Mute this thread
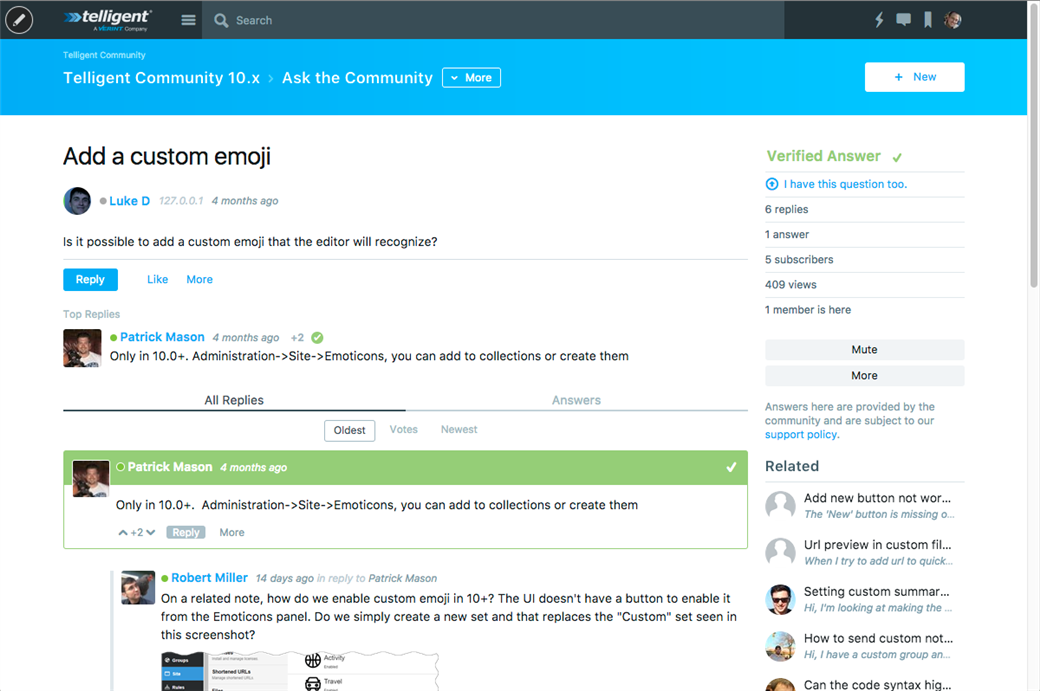This screenshot has width=1040, height=691. tap(864, 349)
